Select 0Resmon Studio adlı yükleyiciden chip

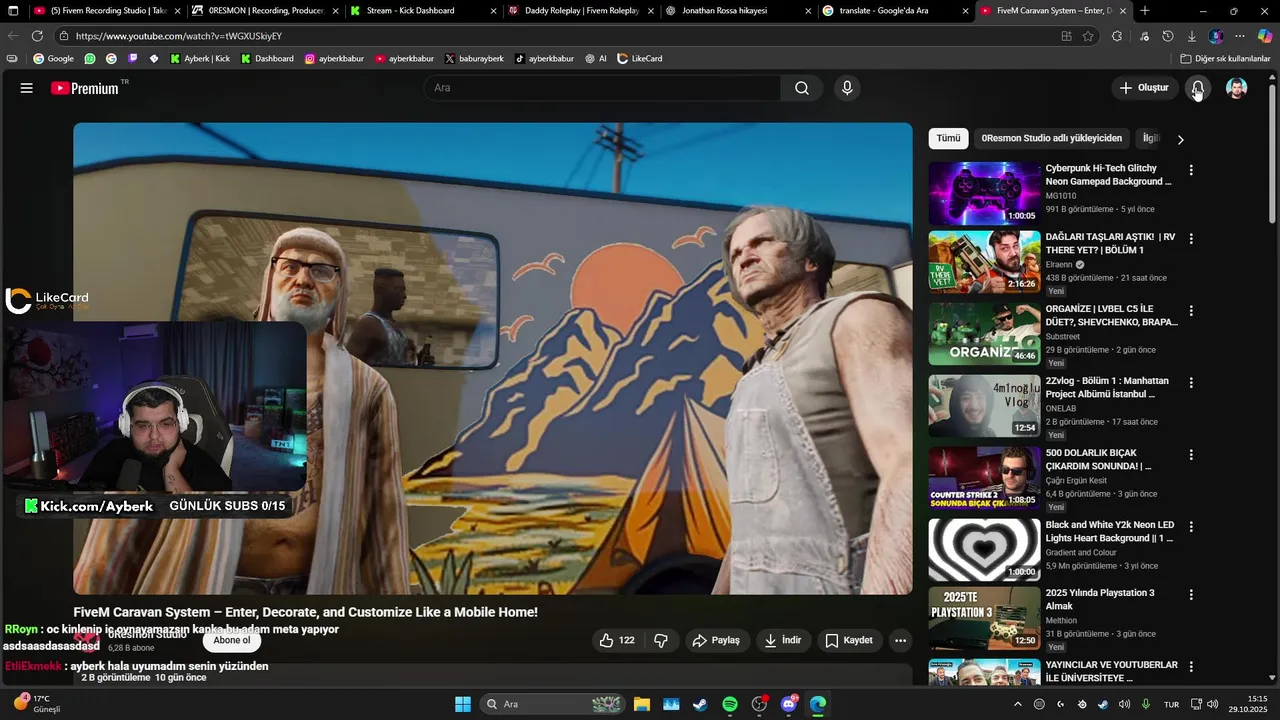pyautogui.click(x=1052, y=138)
